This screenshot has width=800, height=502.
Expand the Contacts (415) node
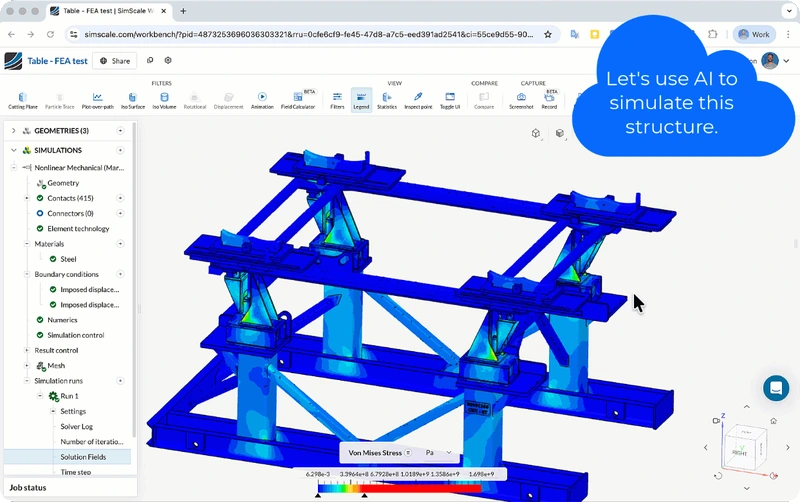tap(27, 198)
